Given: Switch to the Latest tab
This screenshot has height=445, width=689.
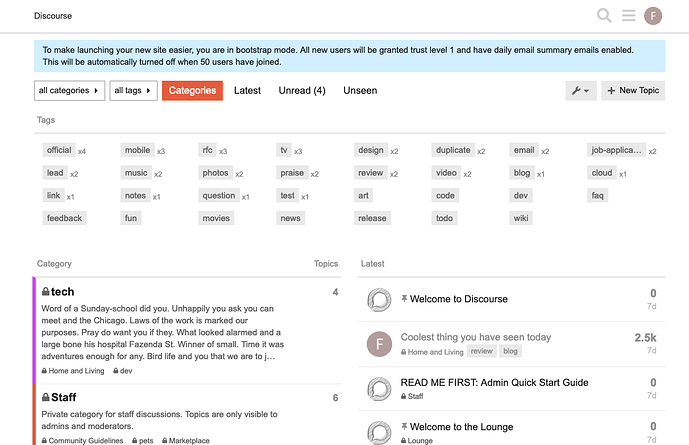Looking at the screenshot, I should (x=247, y=90).
